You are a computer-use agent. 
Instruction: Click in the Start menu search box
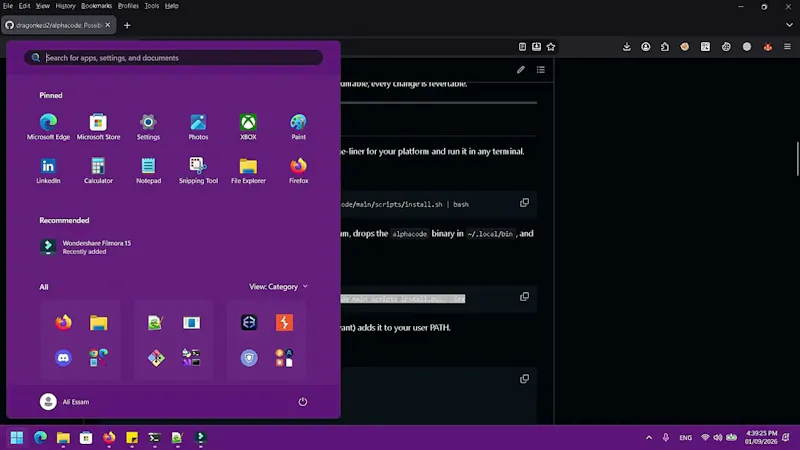173,58
